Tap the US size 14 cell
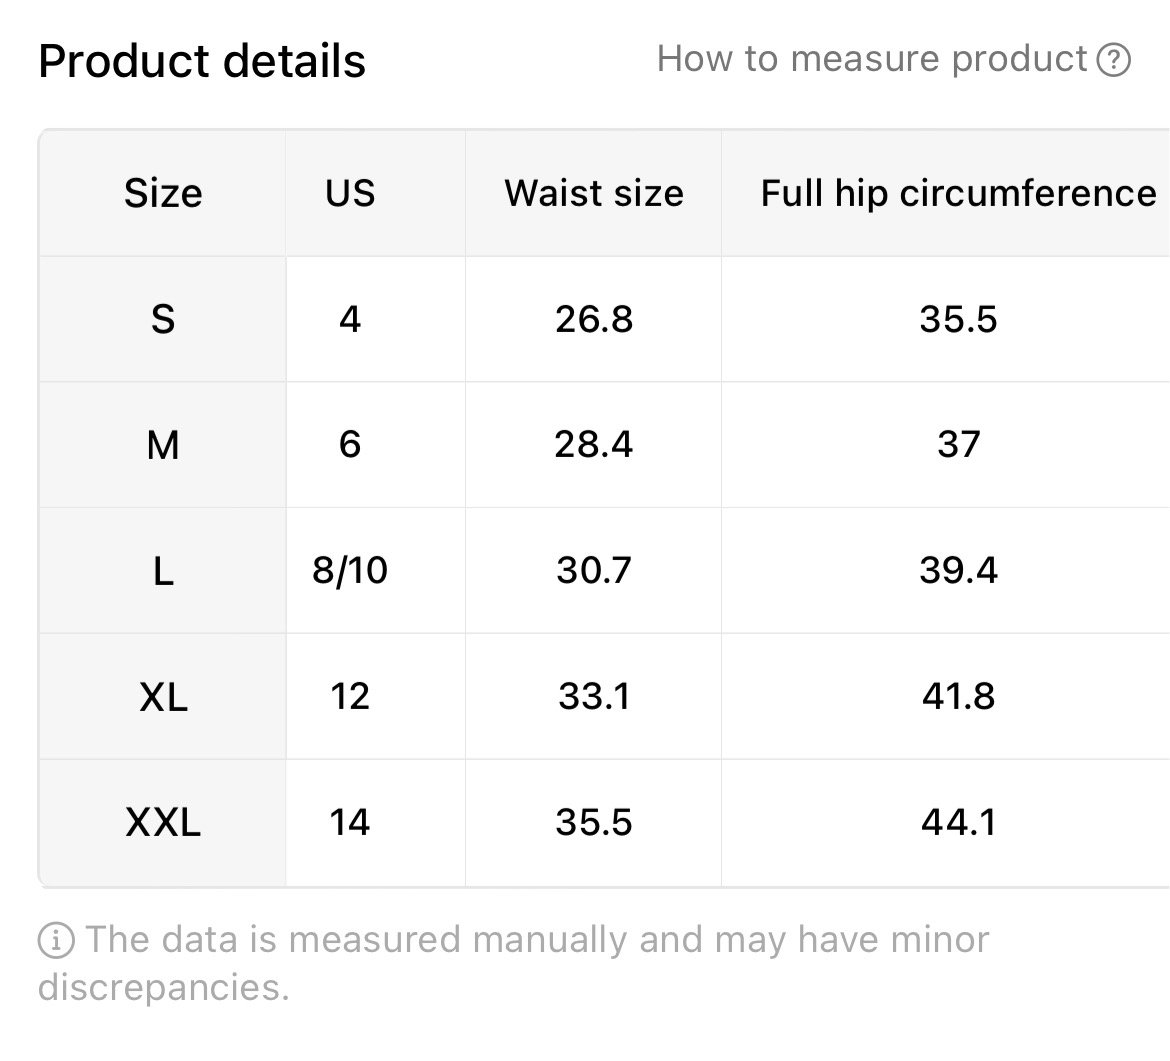Viewport: 1170px width, 1061px height. pyautogui.click(x=350, y=823)
